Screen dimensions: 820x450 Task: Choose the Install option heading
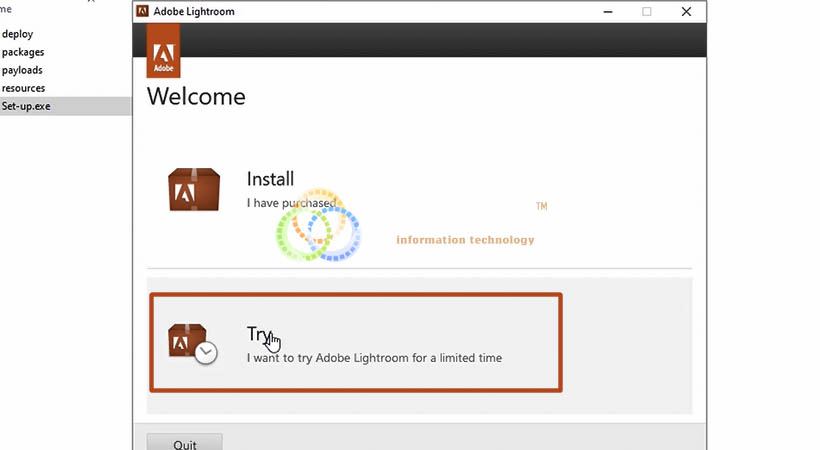(270, 179)
